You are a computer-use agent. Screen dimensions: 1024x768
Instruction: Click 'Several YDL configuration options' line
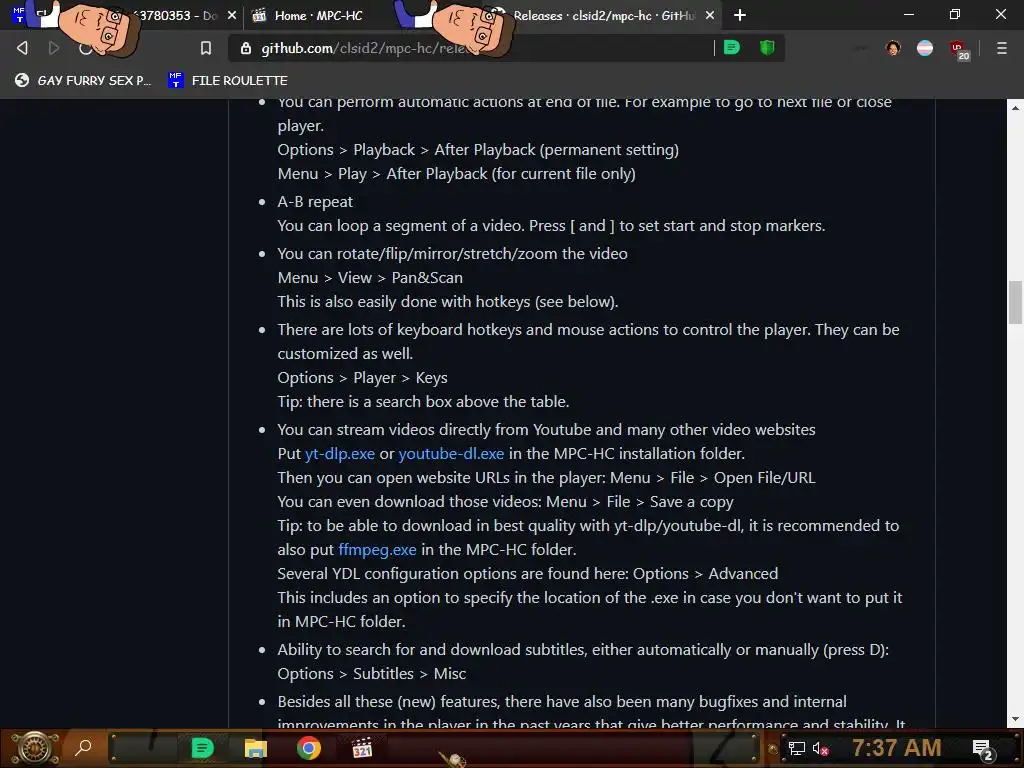click(528, 573)
